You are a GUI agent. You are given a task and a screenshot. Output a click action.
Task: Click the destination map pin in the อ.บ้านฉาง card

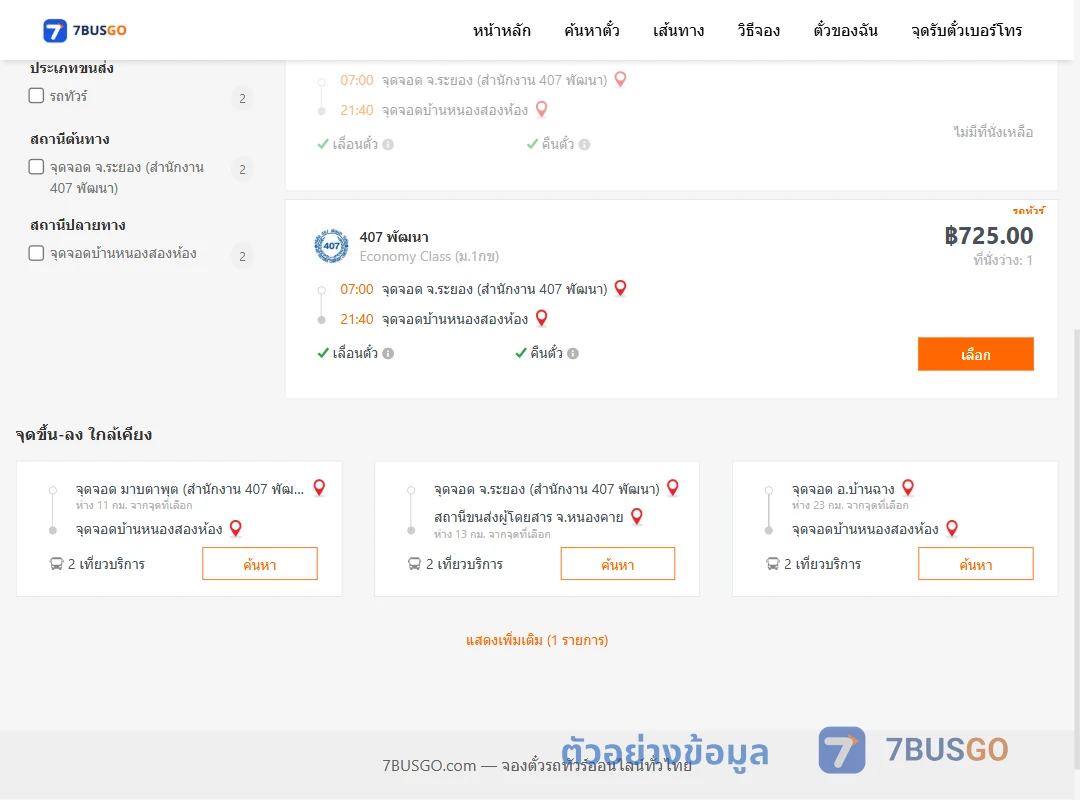coord(952,529)
